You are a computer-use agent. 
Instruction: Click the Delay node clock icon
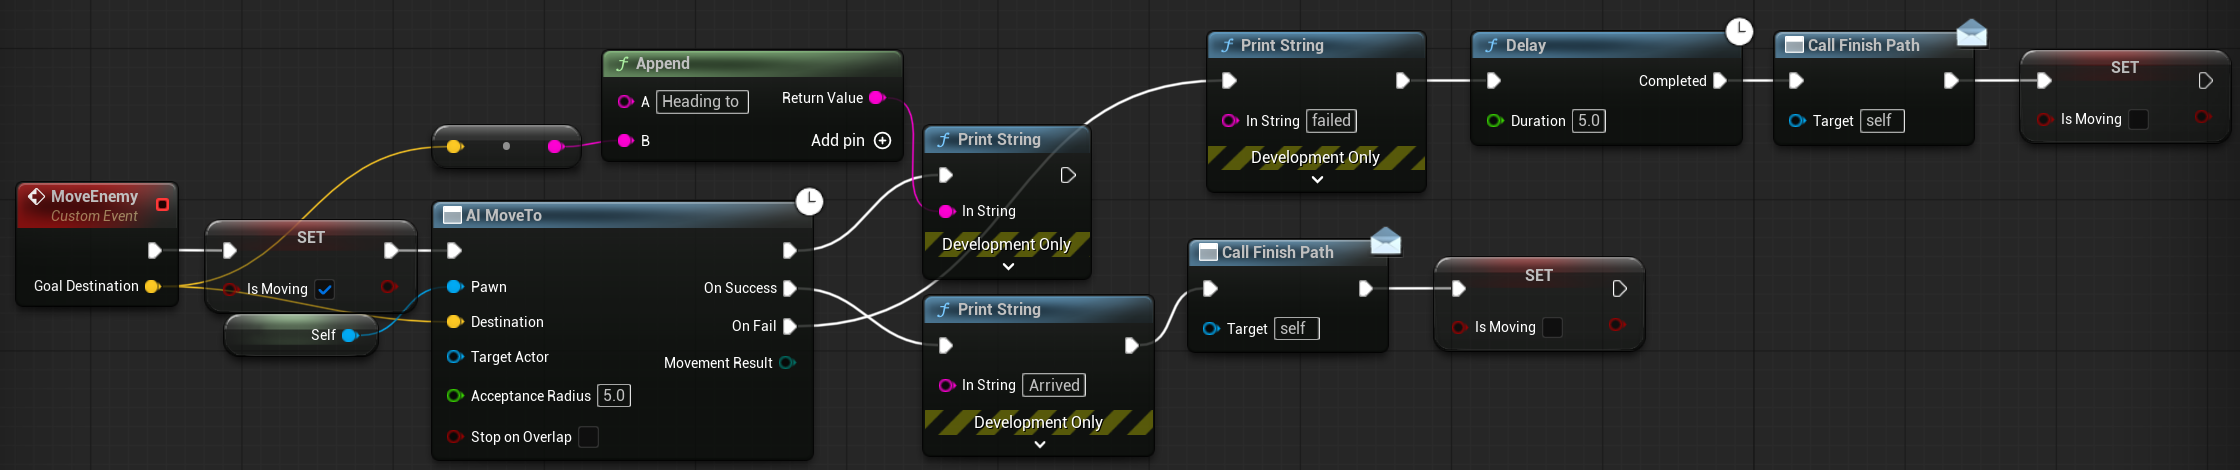pos(1740,31)
